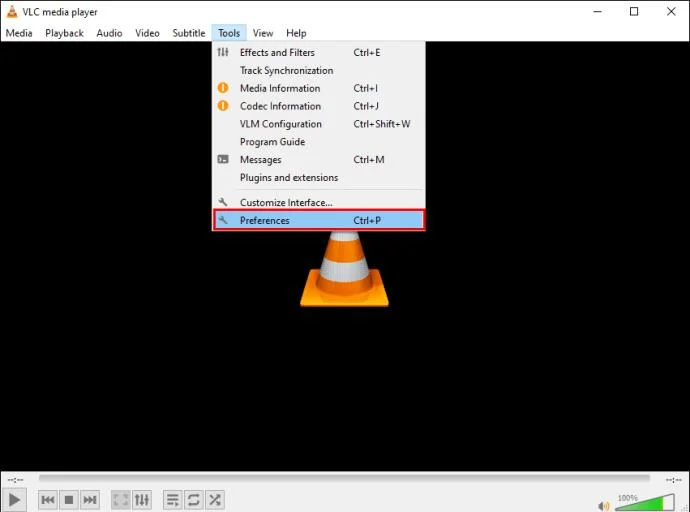Click the Customize Interface wrench icon
The image size is (690, 512).
pos(223,202)
